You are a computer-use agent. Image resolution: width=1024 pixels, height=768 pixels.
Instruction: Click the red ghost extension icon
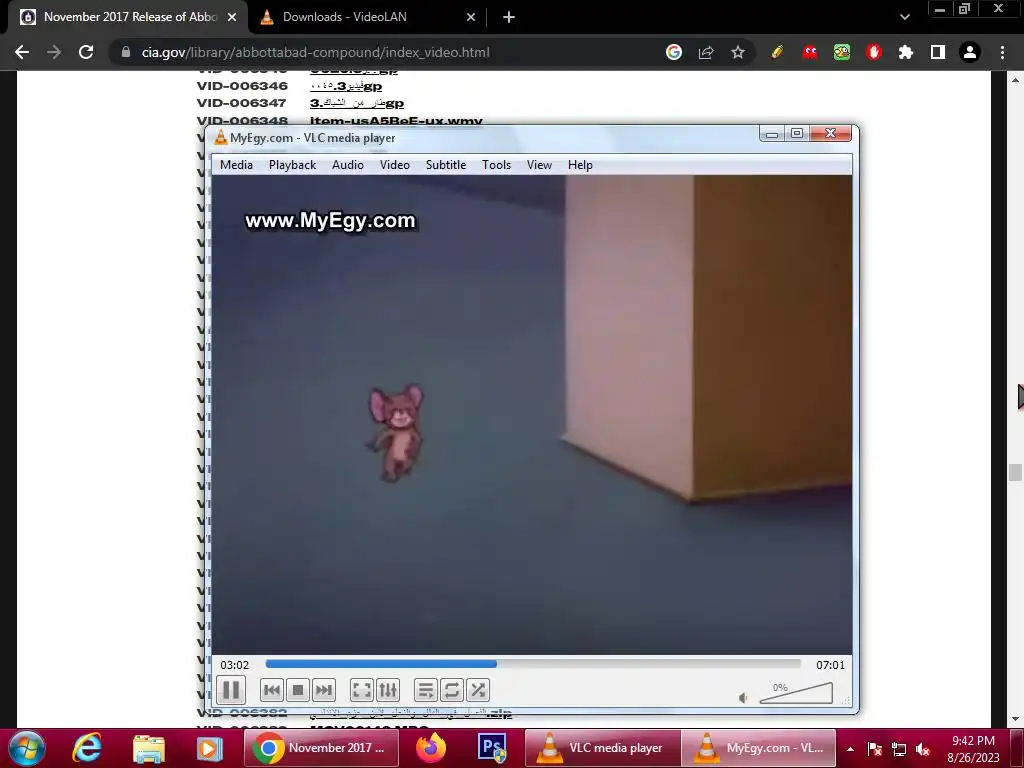pos(810,52)
